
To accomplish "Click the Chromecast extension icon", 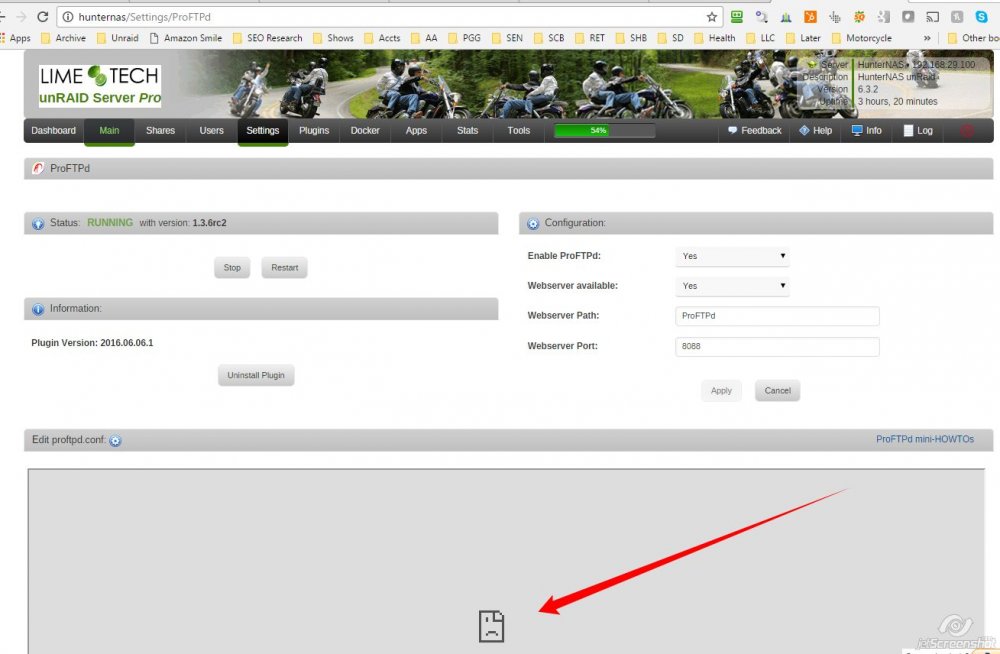I will 932,17.
